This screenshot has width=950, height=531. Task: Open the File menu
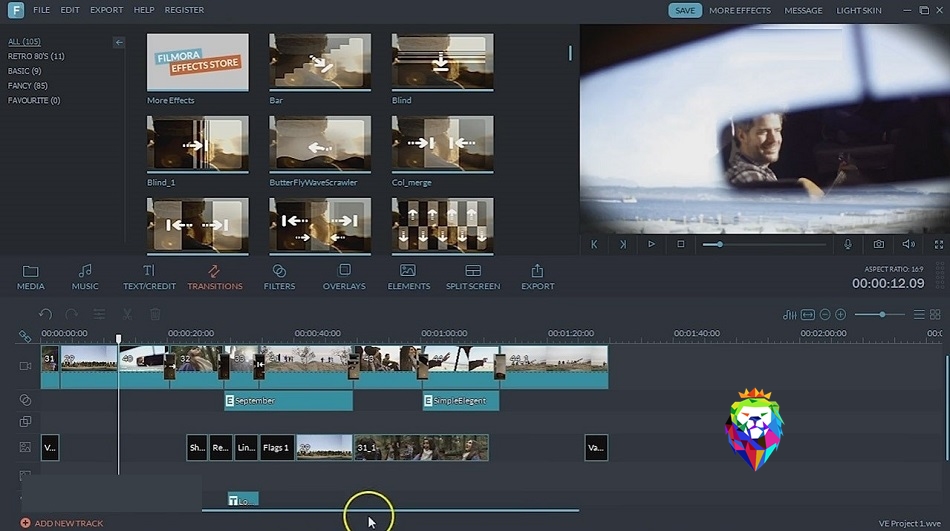coord(42,10)
